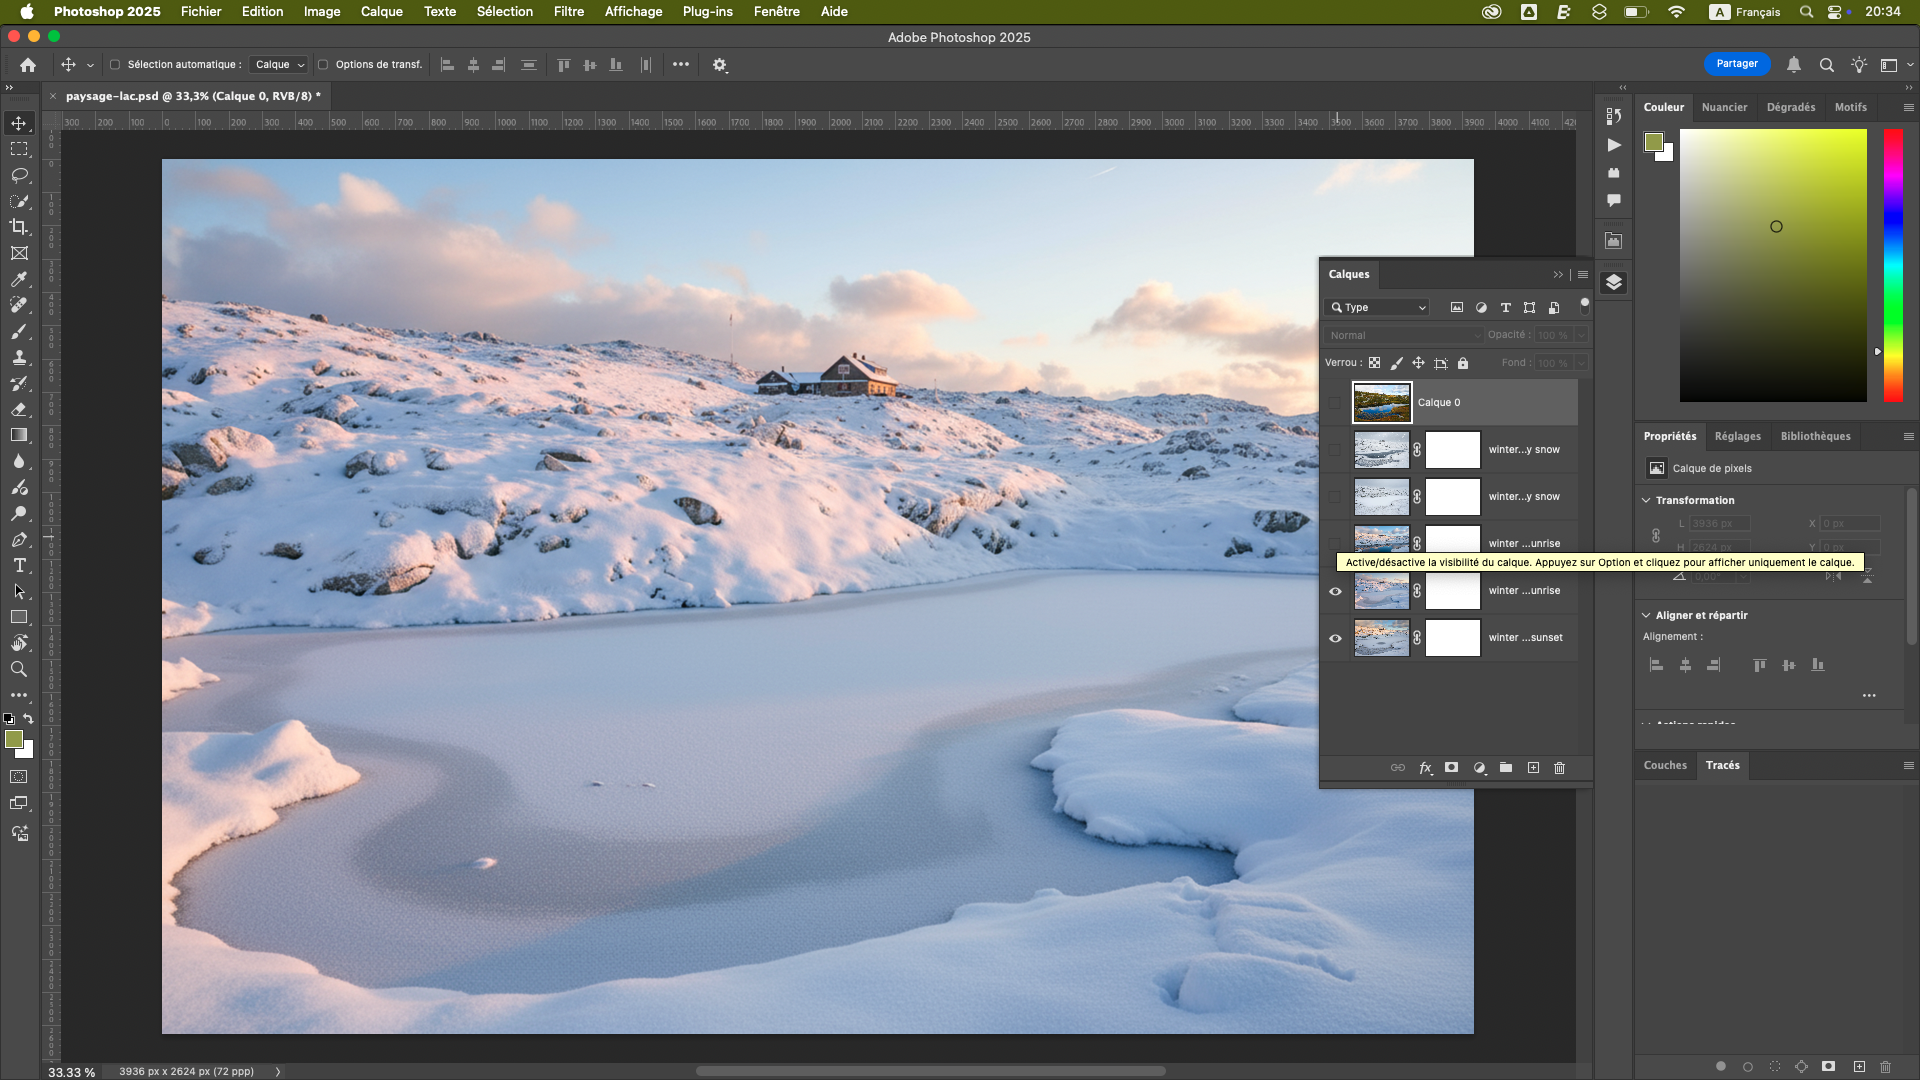Click the hue spectrum slider
This screenshot has height=1080, width=1920.
(1893, 265)
